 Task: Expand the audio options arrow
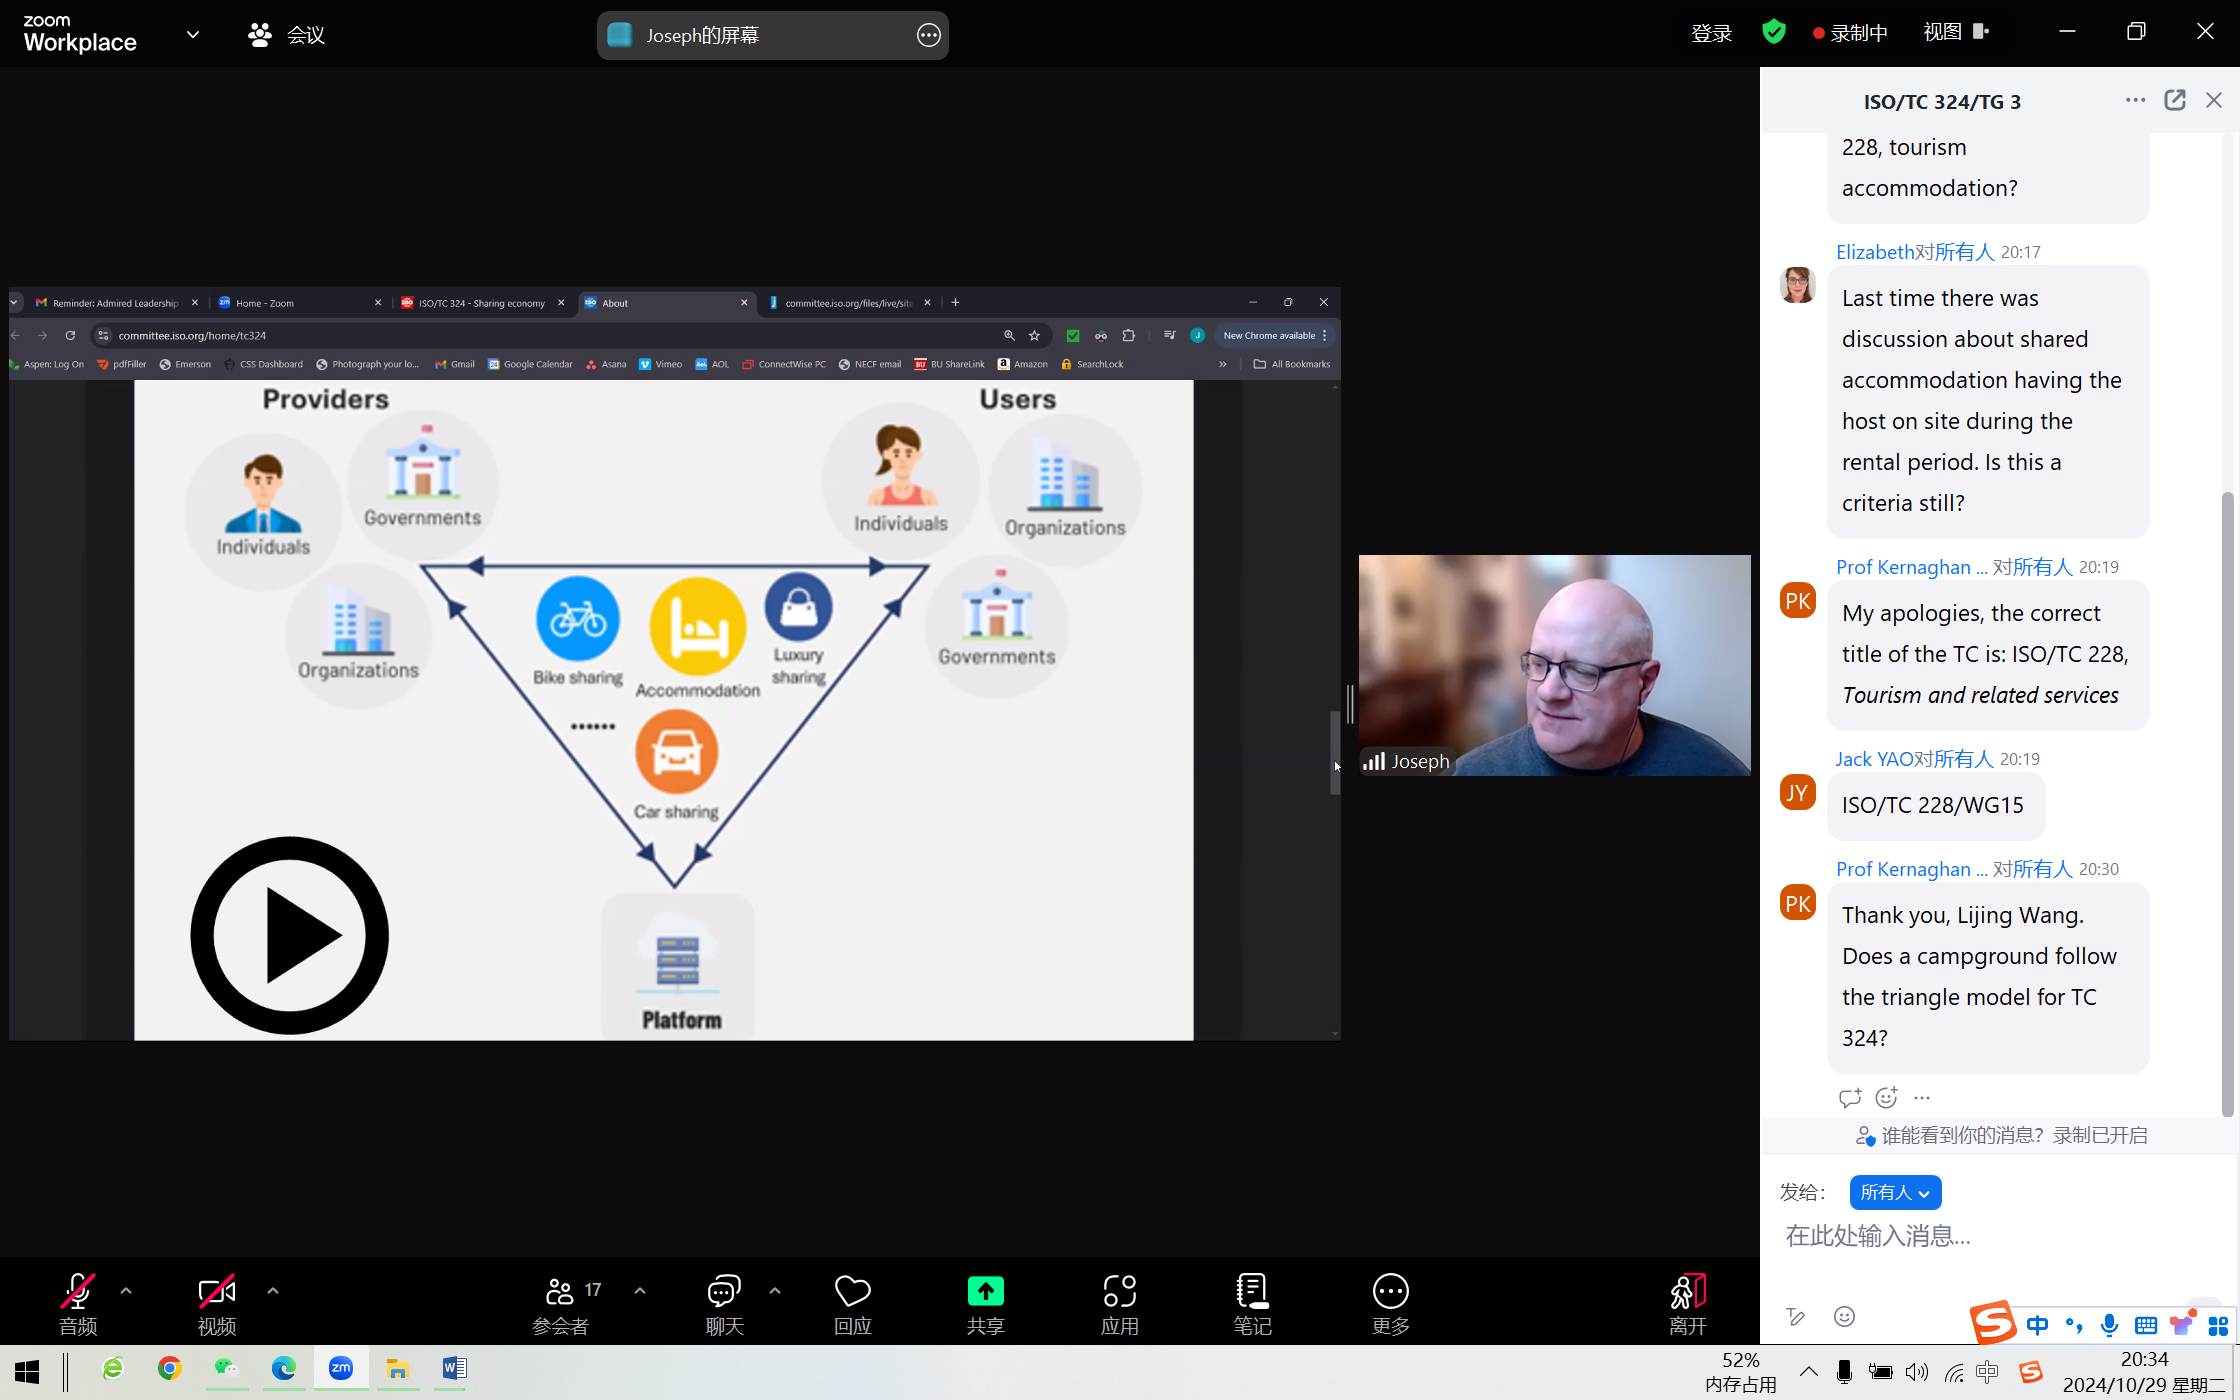tap(126, 1291)
